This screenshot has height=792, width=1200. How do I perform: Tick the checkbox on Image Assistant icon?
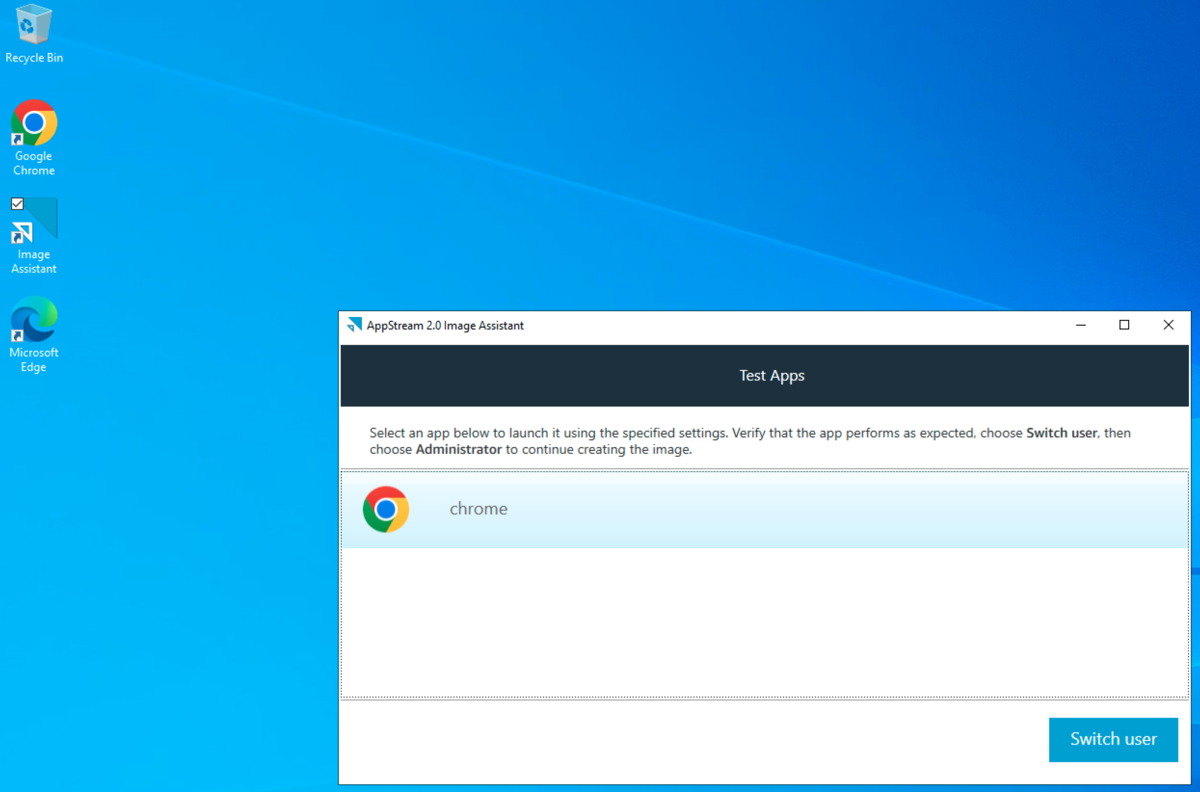[17, 204]
